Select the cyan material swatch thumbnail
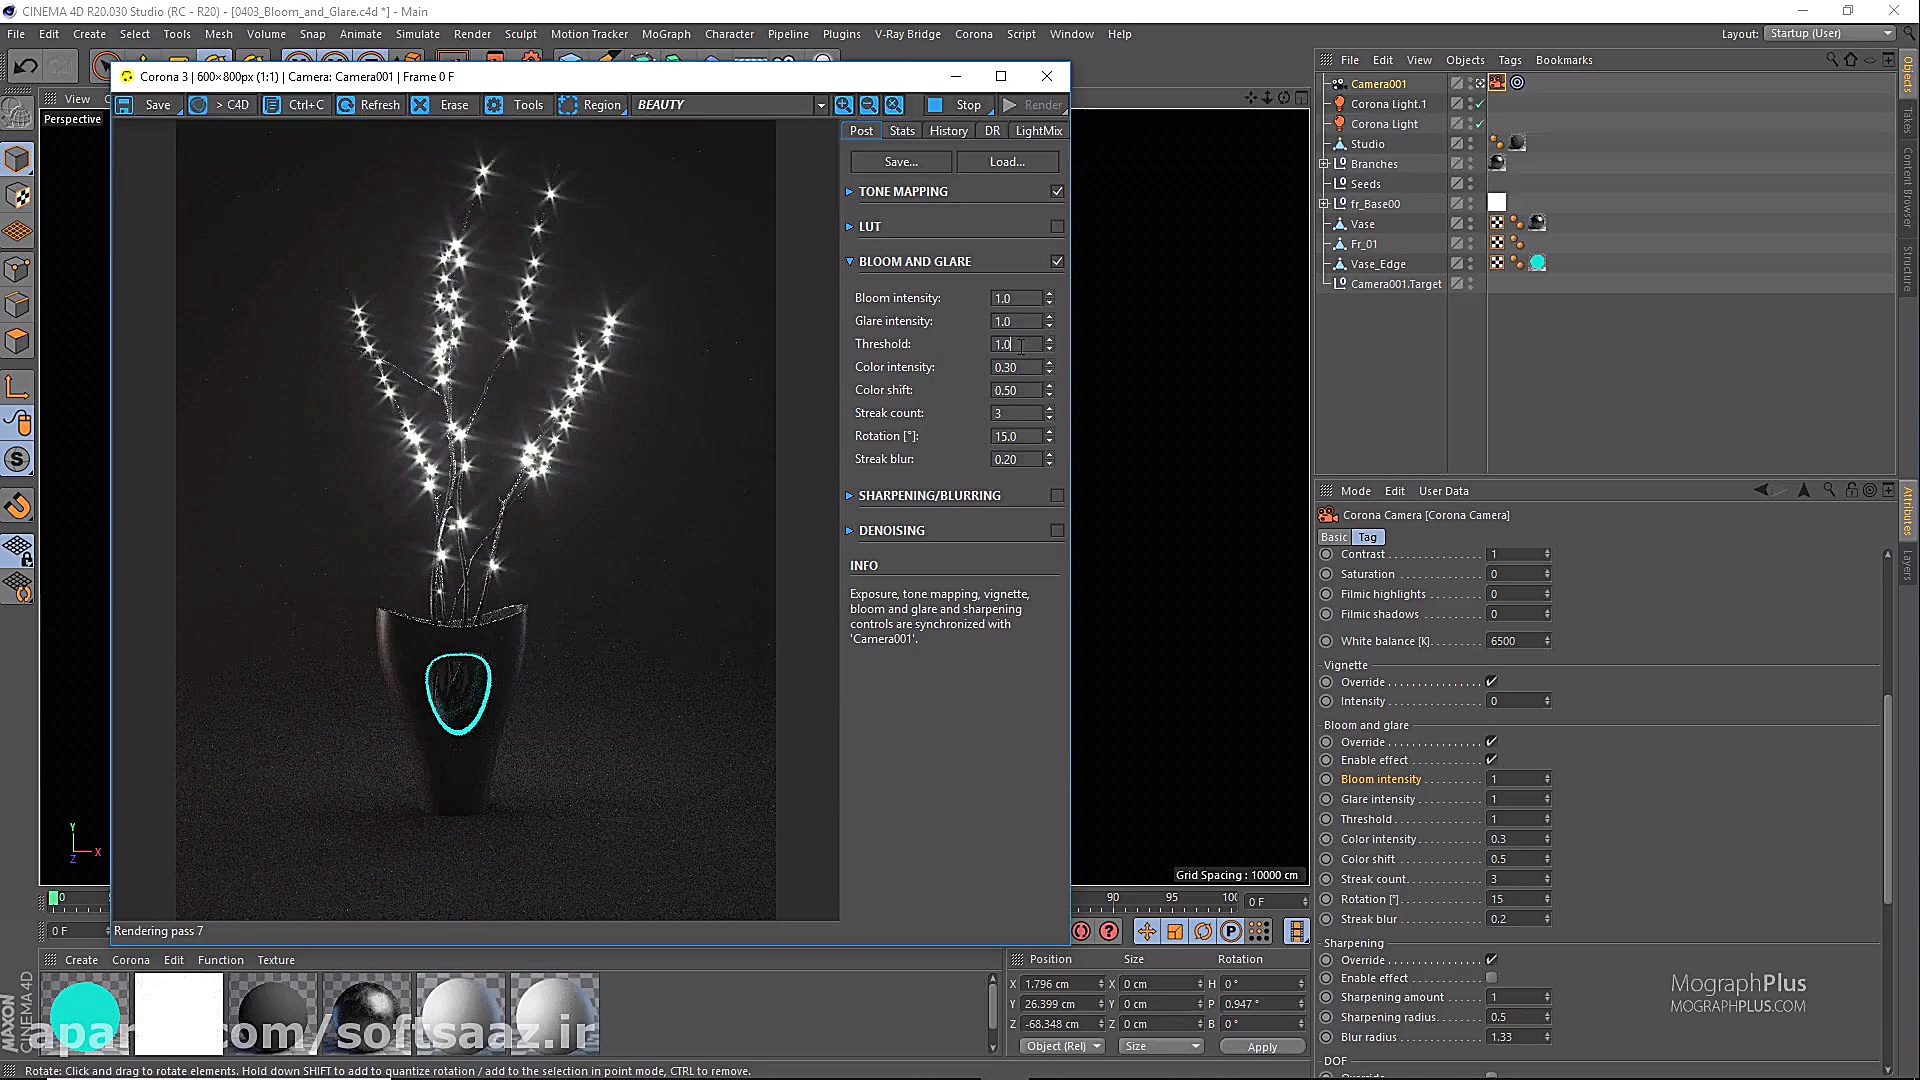This screenshot has height=1080, width=1920. pos(85,1012)
